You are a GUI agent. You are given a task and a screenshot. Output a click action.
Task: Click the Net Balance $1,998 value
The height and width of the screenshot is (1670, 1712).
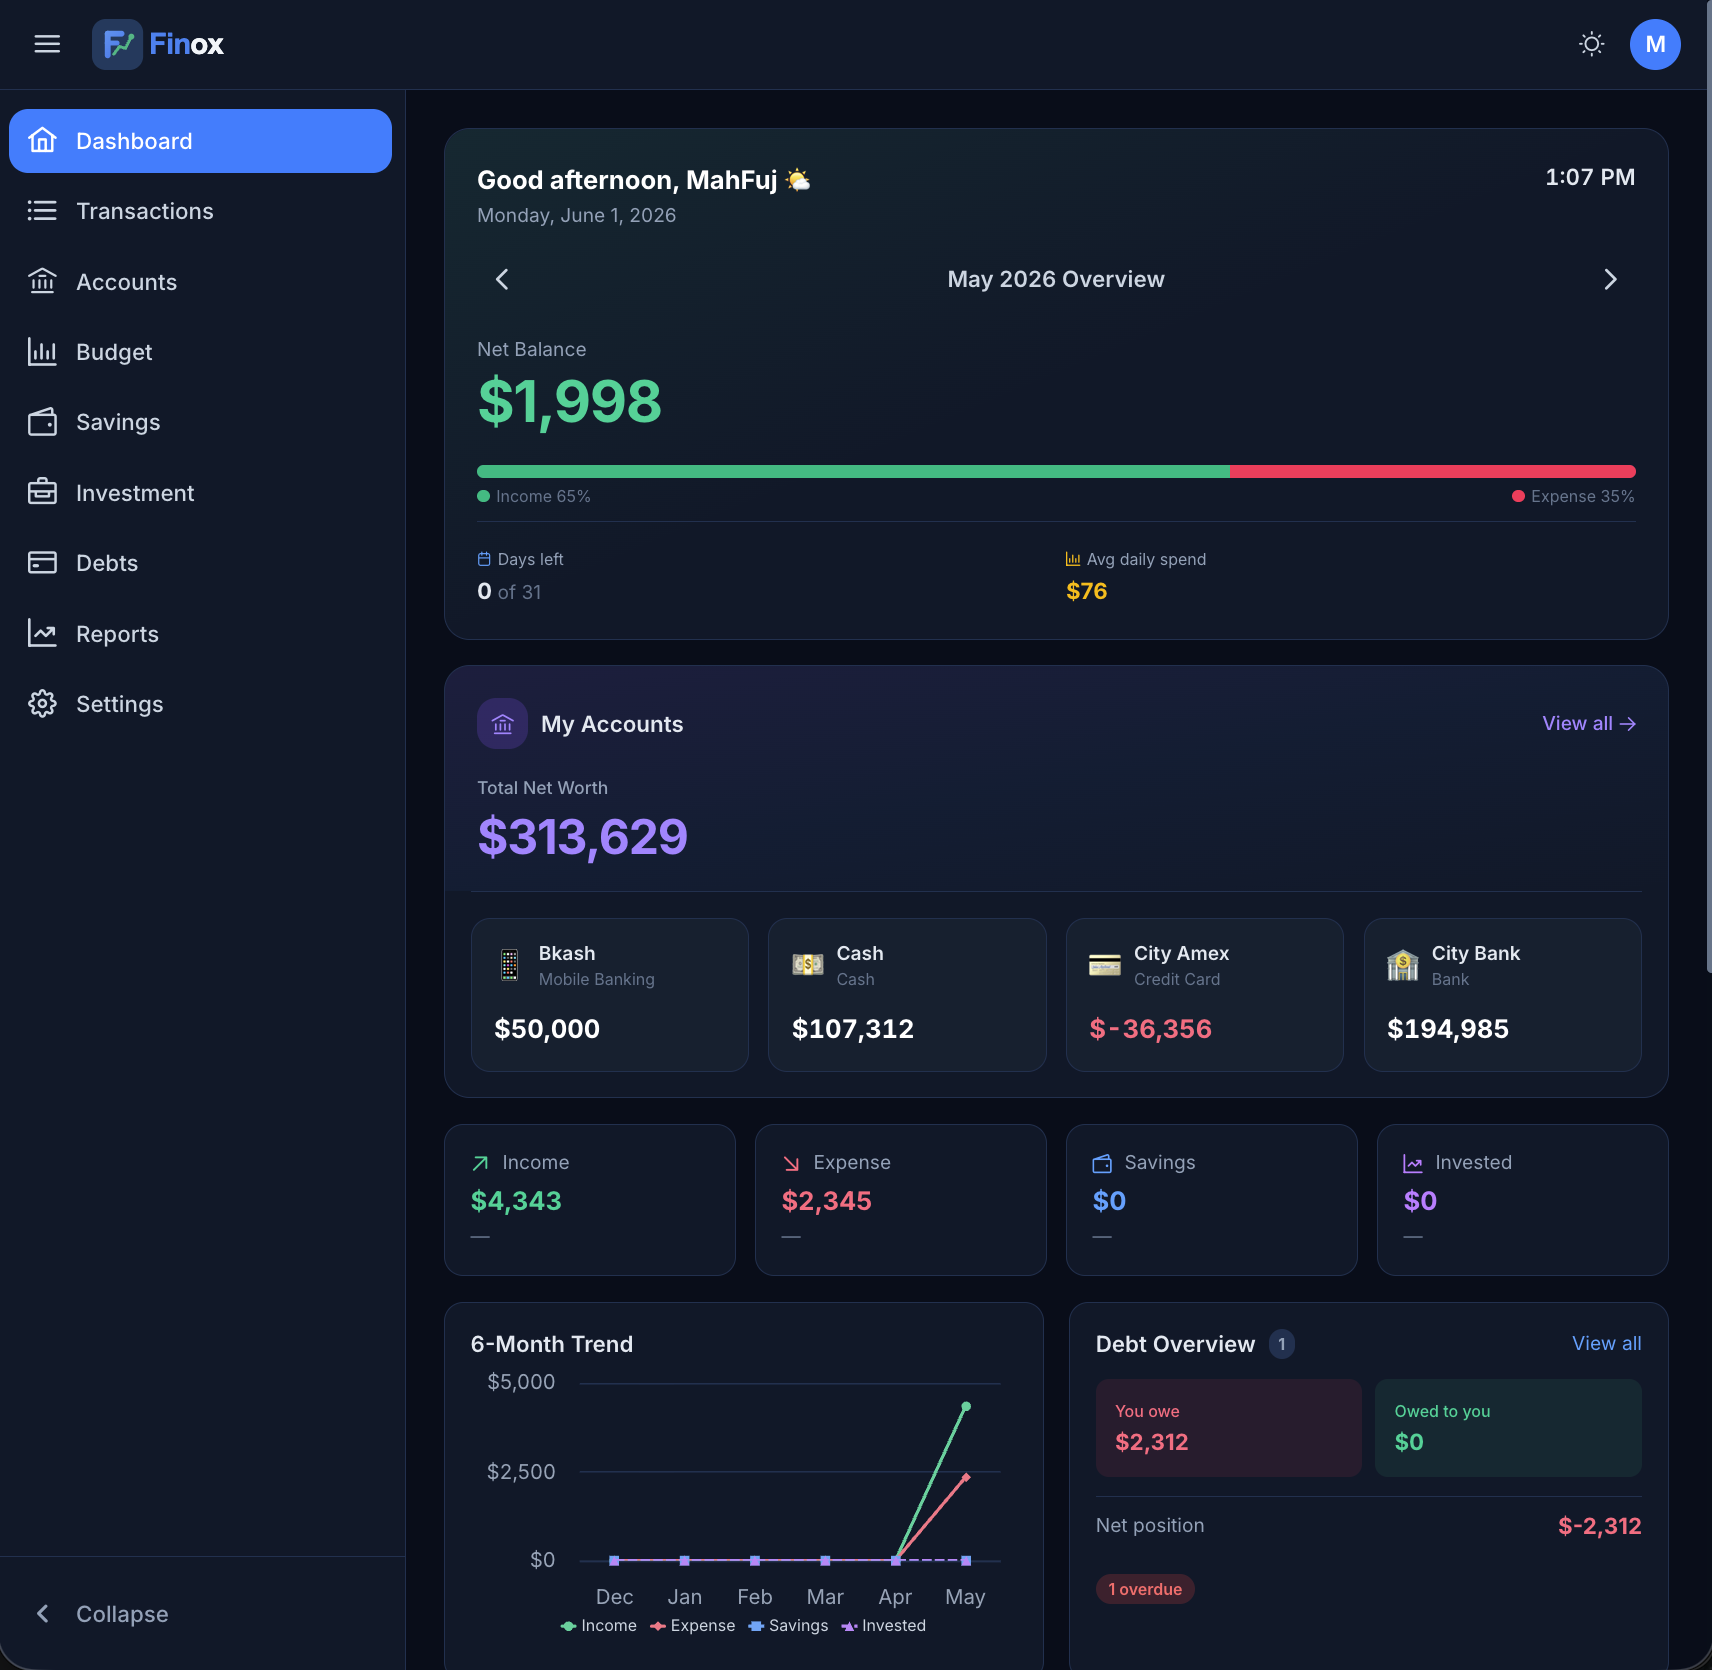pos(570,402)
